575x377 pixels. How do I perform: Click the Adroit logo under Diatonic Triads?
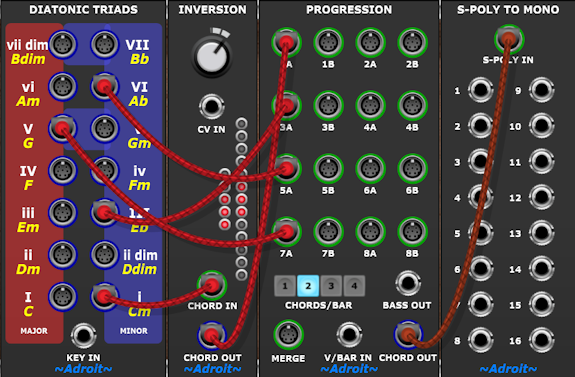tap(84, 369)
